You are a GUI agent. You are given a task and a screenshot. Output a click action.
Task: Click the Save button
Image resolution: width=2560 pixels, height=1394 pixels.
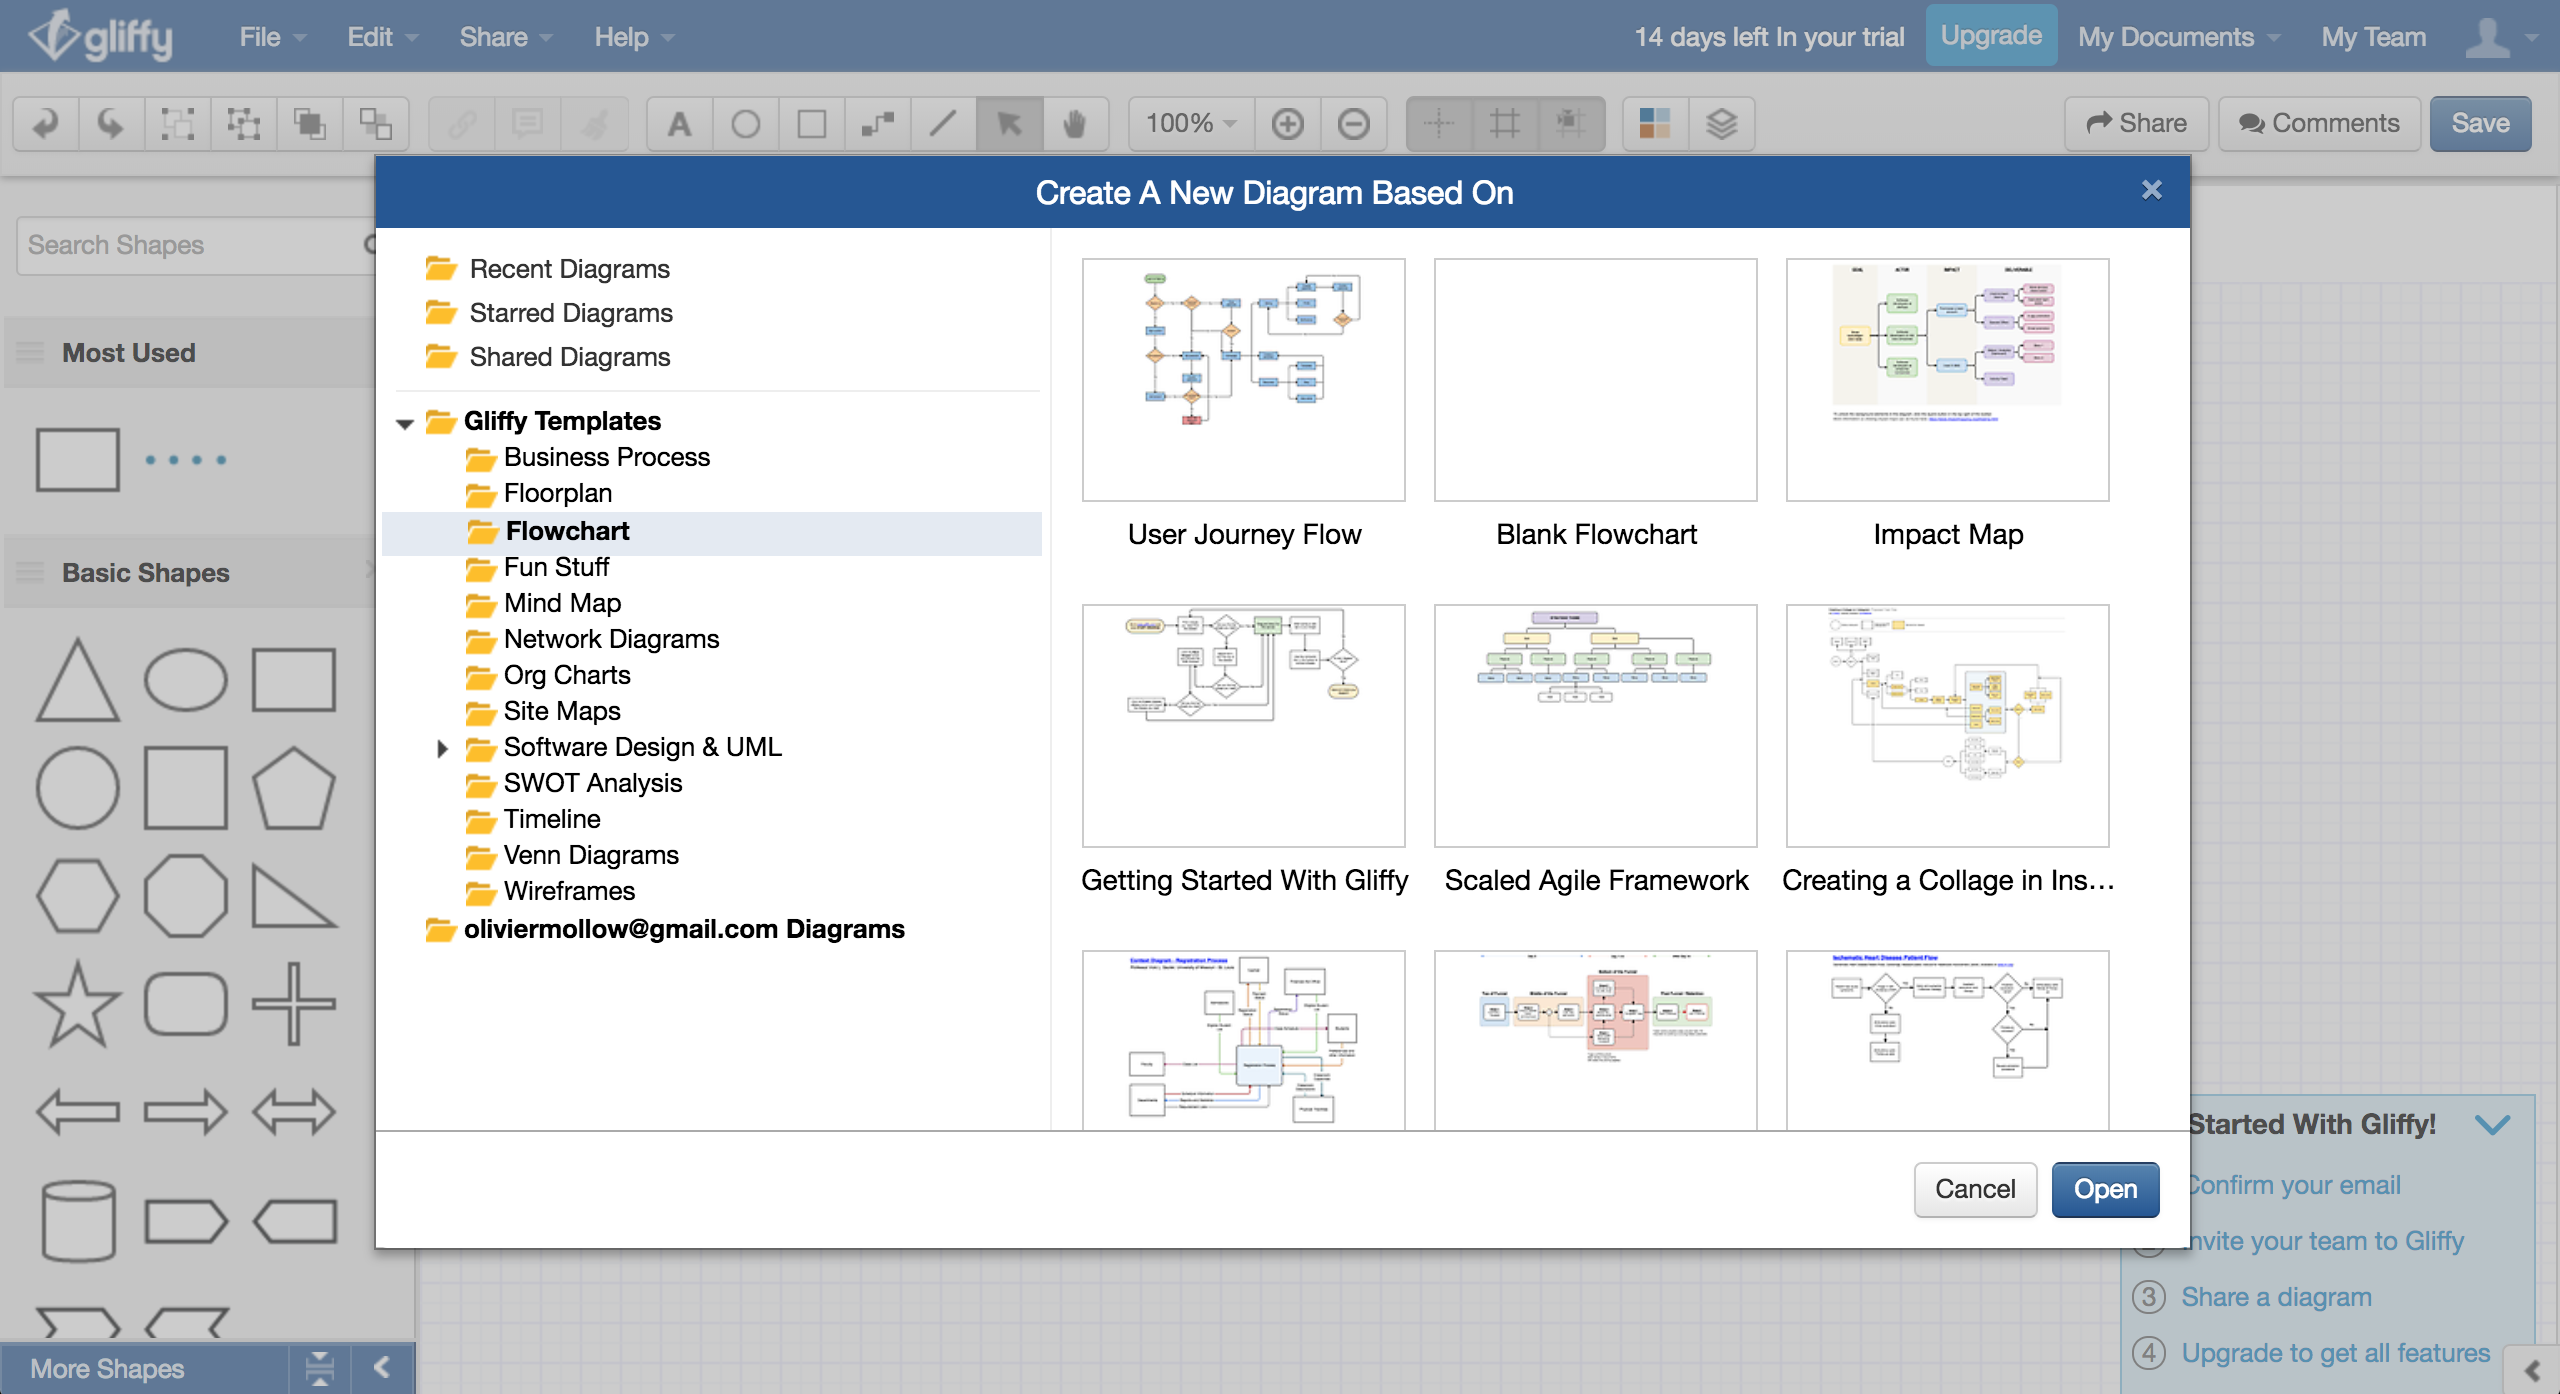point(2480,123)
